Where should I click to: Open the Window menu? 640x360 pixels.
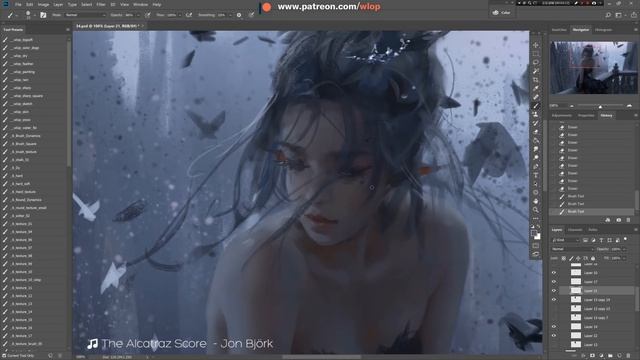[140, 4]
